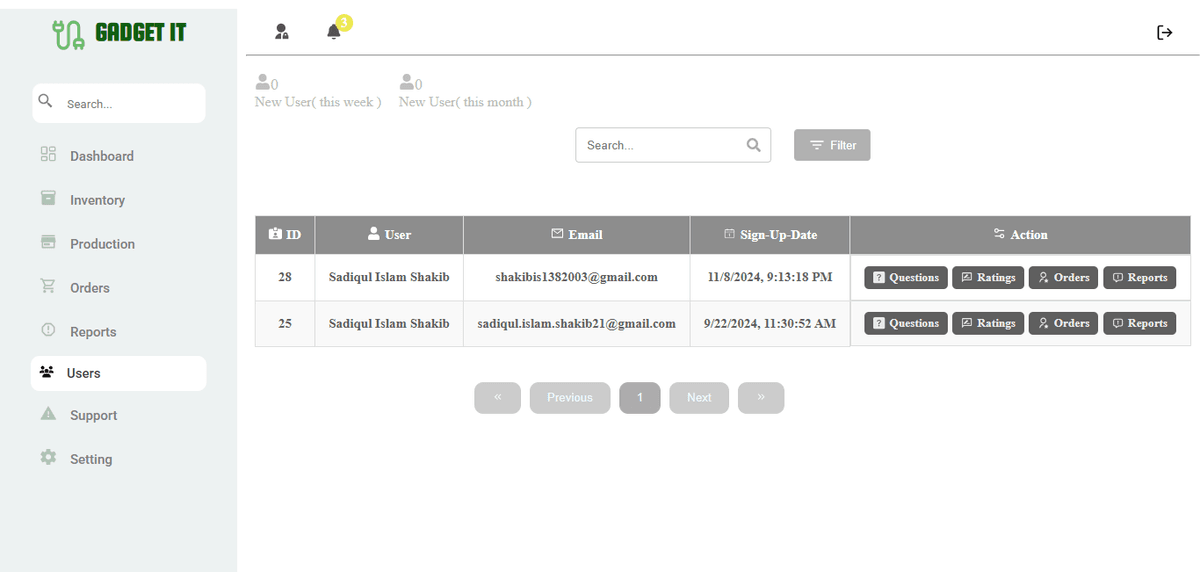Focus the user table Search field
Viewport: 1200px width, 572px height.
tap(673, 145)
